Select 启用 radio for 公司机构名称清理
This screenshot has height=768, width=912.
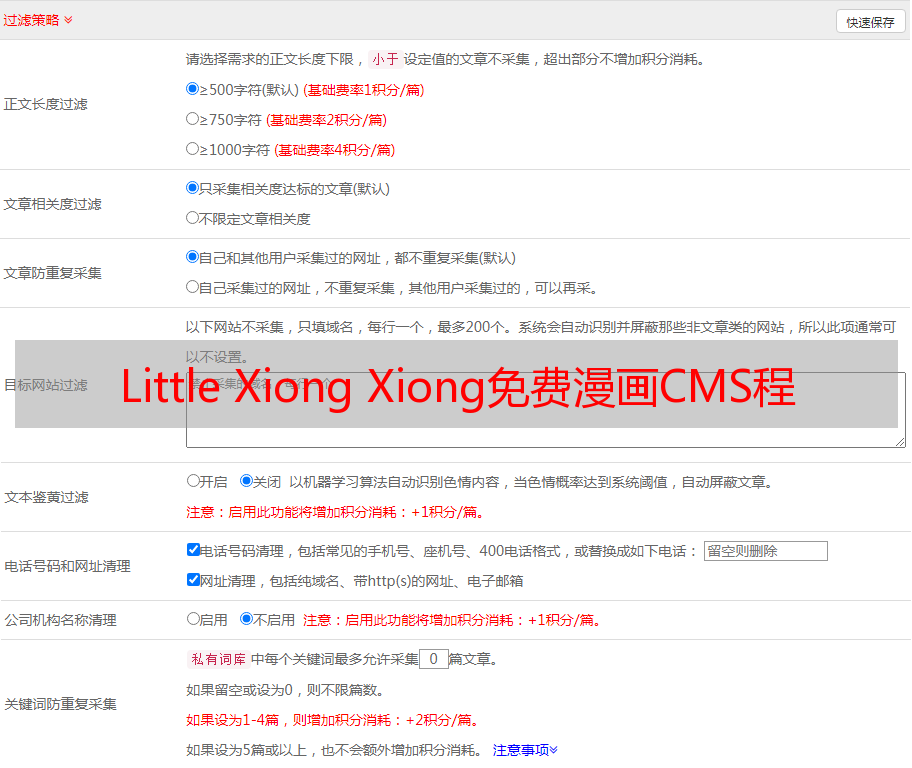pyautogui.click(x=193, y=619)
